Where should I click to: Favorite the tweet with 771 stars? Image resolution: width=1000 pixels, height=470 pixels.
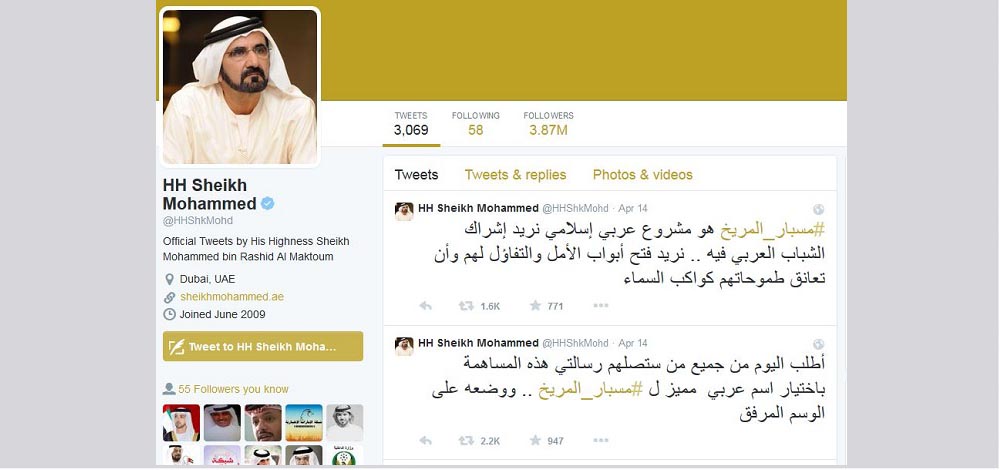[x=535, y=306]
